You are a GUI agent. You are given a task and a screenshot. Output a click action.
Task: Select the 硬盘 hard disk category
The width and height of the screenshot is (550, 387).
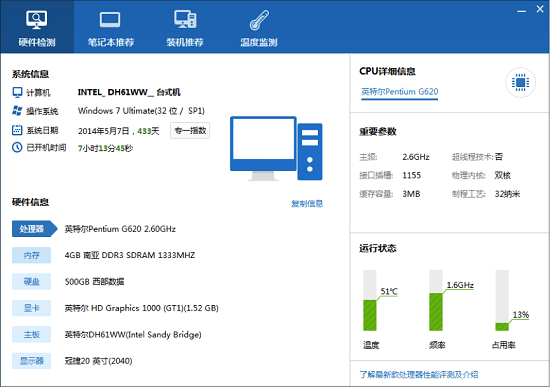(x=31, y=281)
